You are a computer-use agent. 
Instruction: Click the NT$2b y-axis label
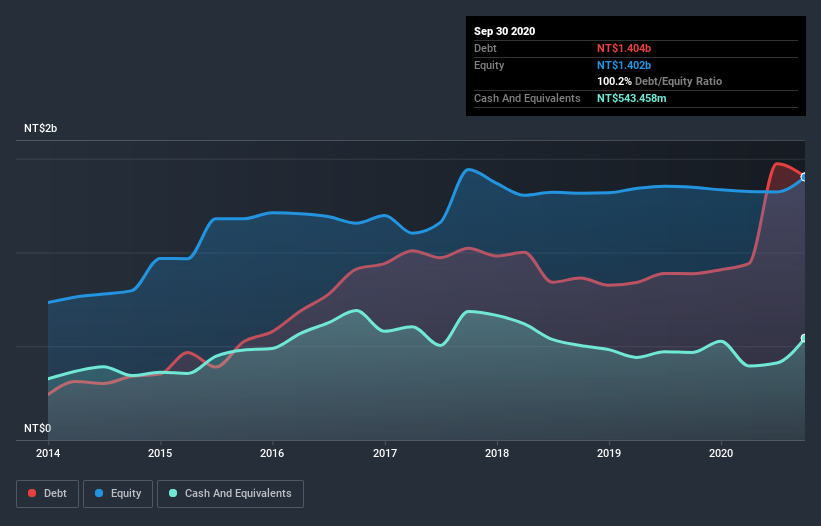(x=40, y=128)
